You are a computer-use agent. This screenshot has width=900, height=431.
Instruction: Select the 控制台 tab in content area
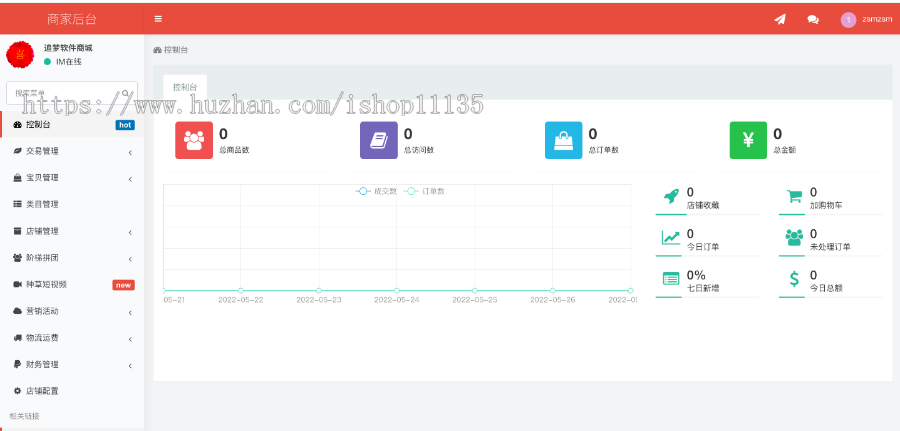pyautogui.click(x=185, y=87)
